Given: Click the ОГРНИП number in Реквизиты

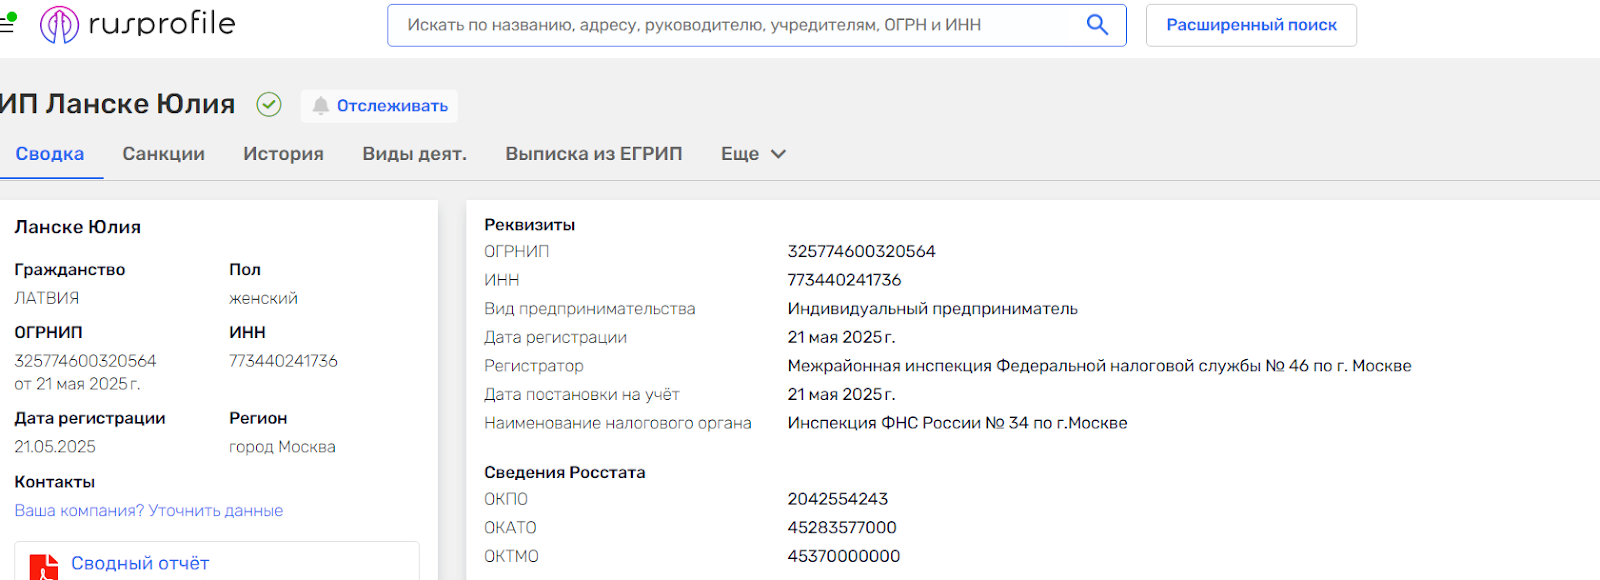Looking at the screenshot, I should (x=861, y=251).
